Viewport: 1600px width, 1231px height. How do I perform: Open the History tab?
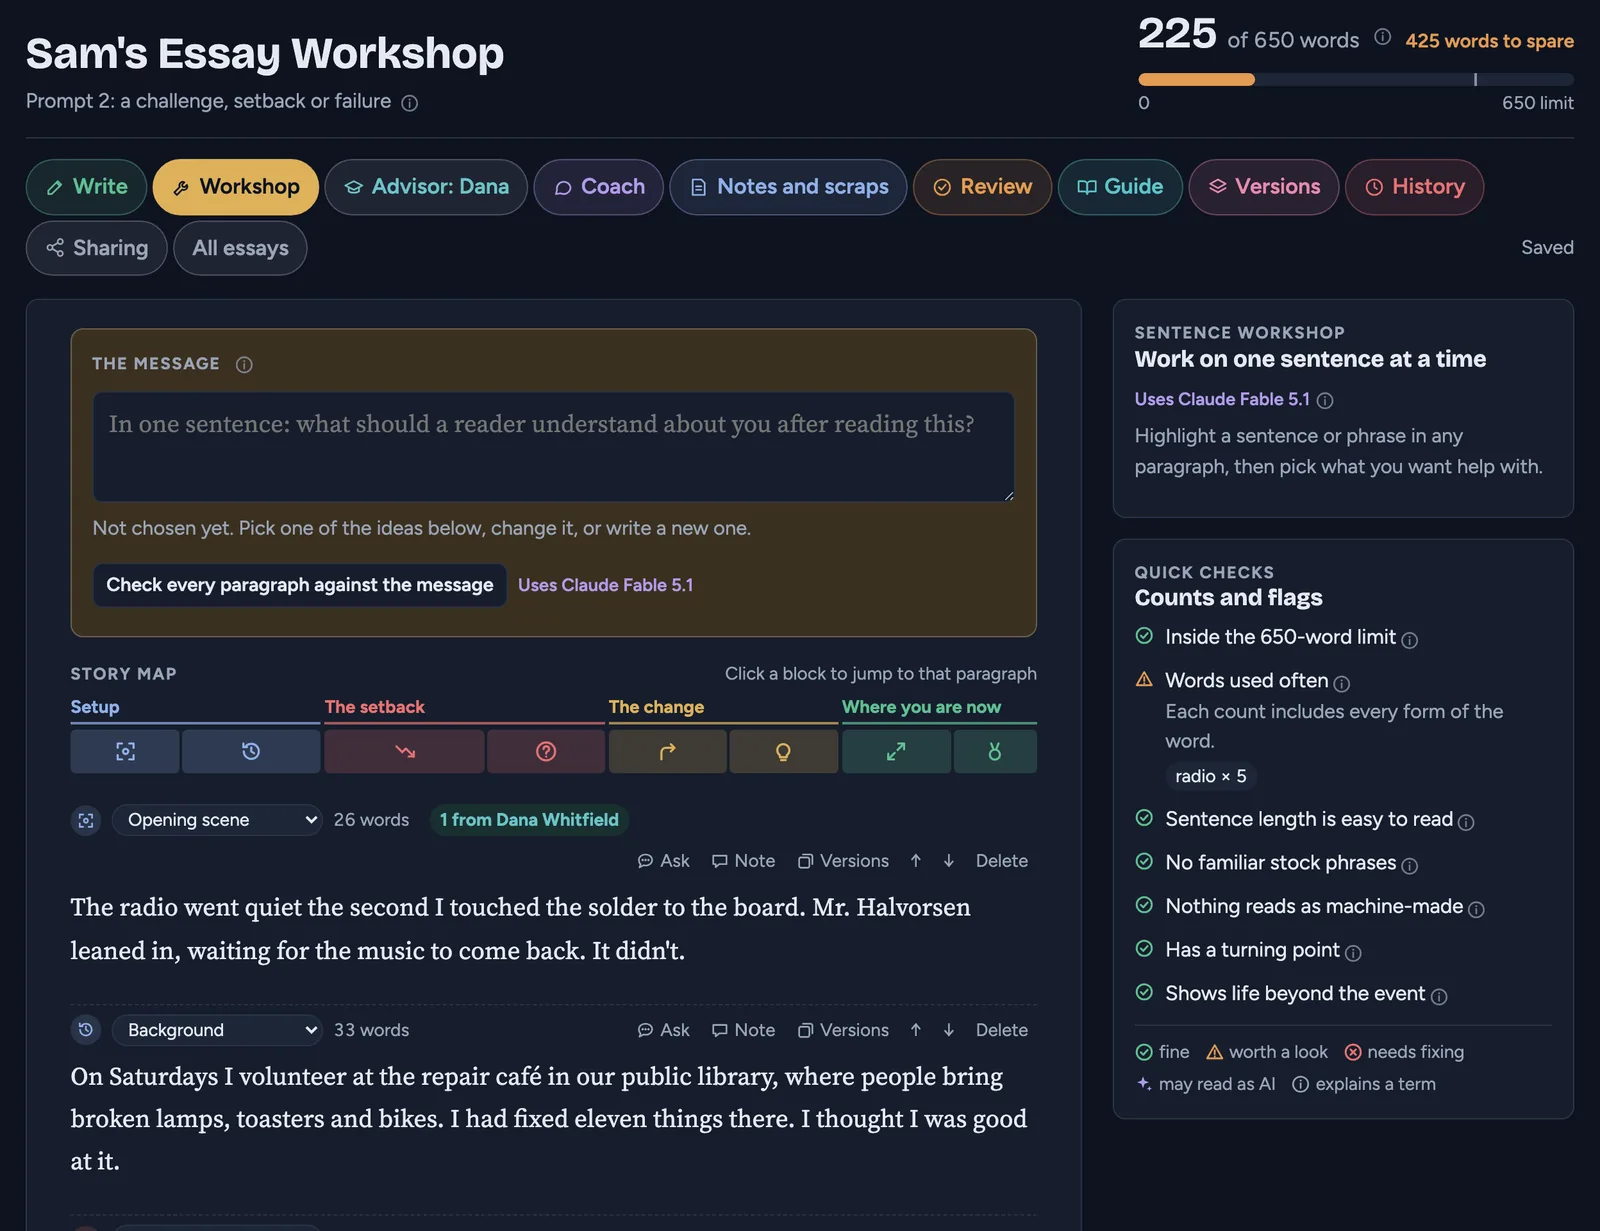pos(1414,187)
